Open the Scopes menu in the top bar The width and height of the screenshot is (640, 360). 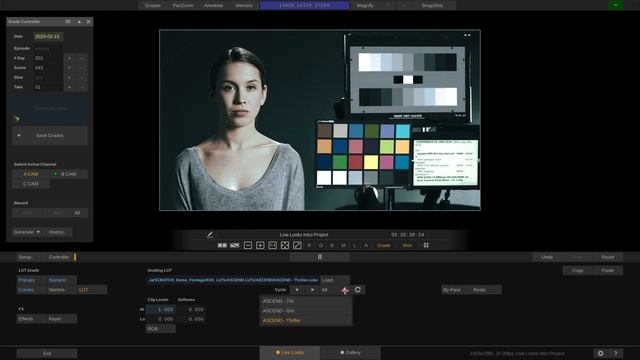153,5
